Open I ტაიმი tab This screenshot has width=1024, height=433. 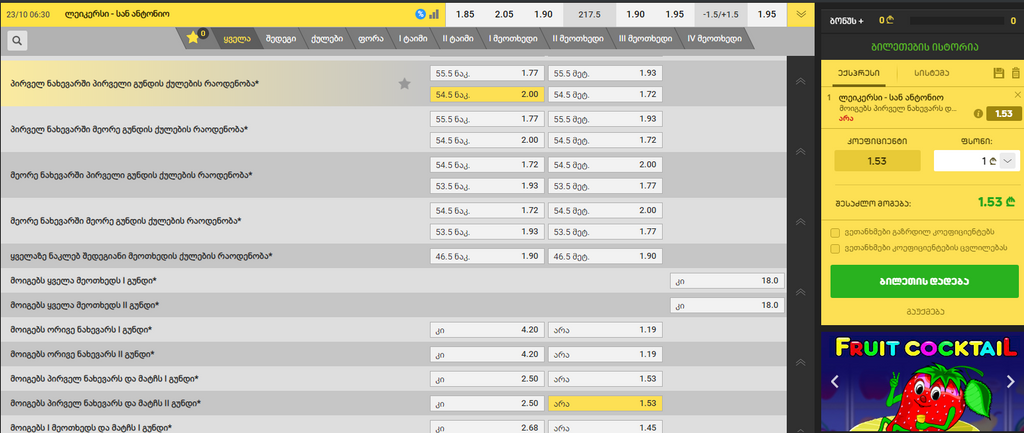(413, 39)
